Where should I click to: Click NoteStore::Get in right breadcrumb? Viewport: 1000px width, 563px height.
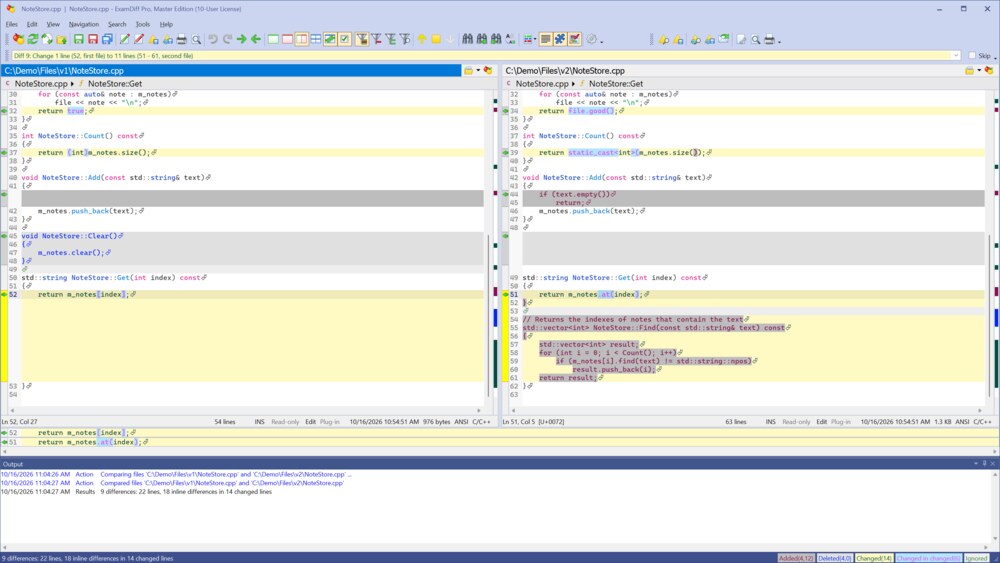point(615,84)
